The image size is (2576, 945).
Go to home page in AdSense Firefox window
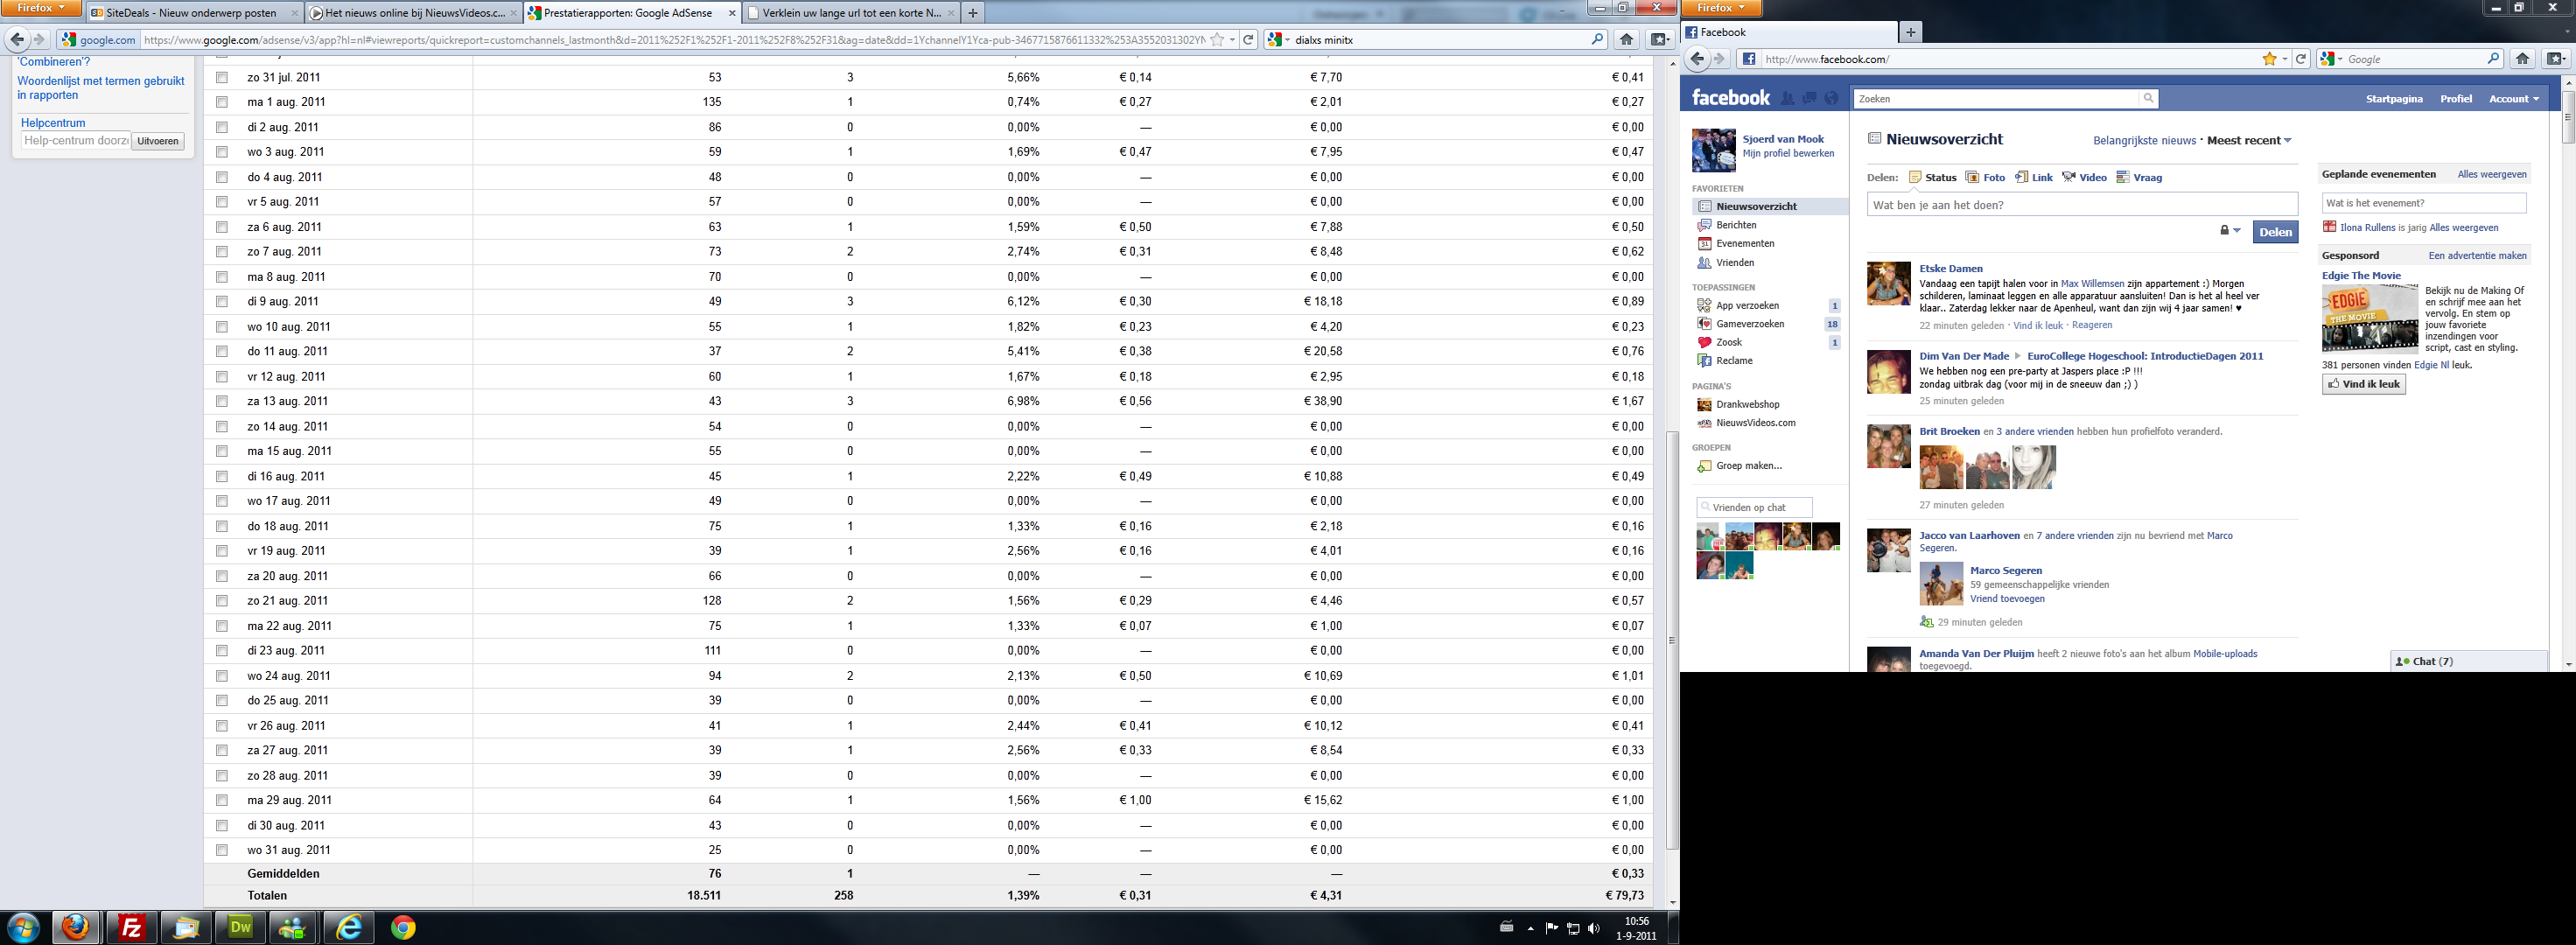coord(1627,40)
